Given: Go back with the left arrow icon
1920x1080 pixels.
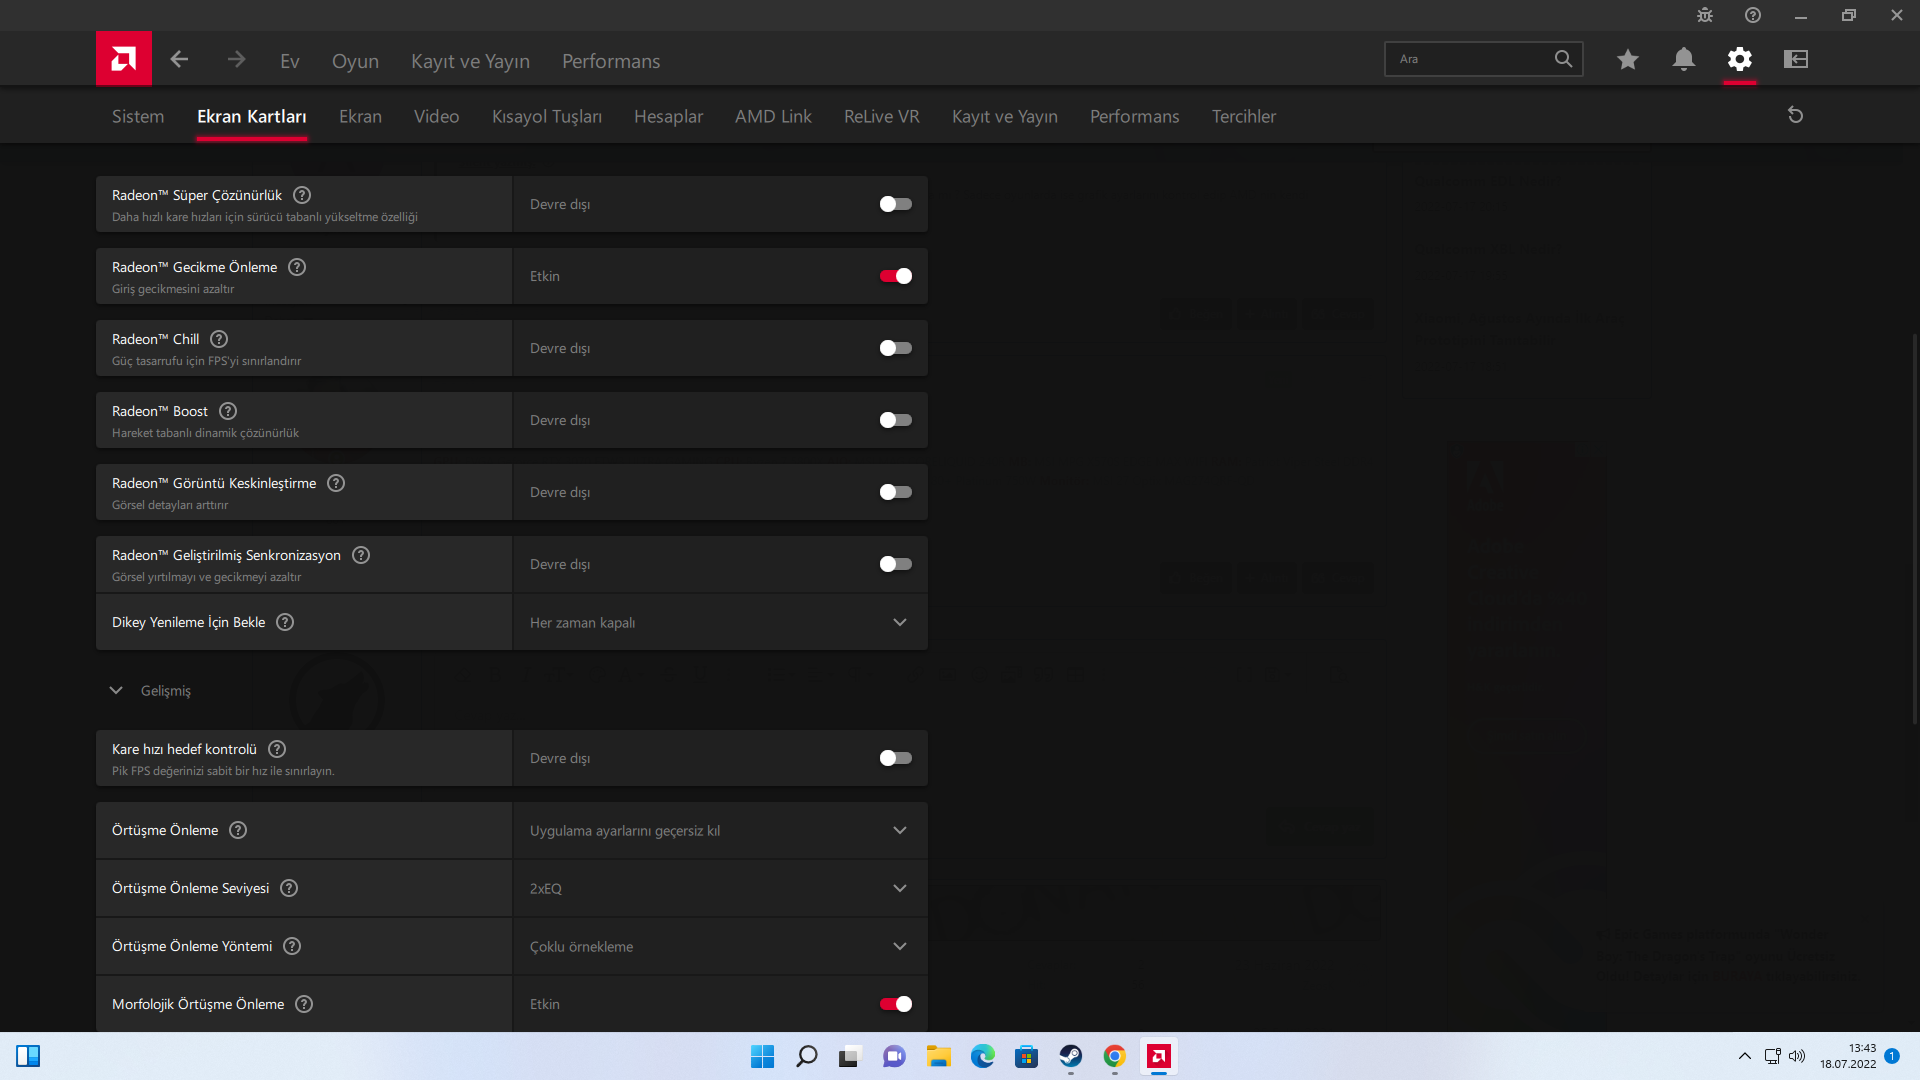Looking at the screenshot, I should 179,60.
